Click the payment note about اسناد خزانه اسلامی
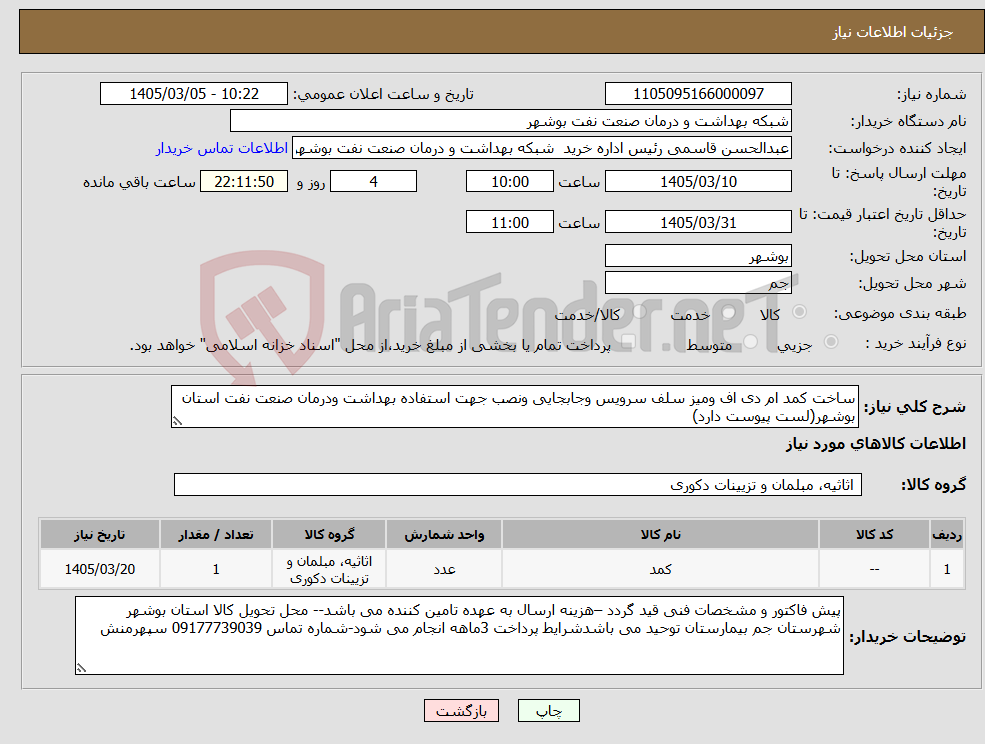The image size is (985, 744). [x=370, y=345]
